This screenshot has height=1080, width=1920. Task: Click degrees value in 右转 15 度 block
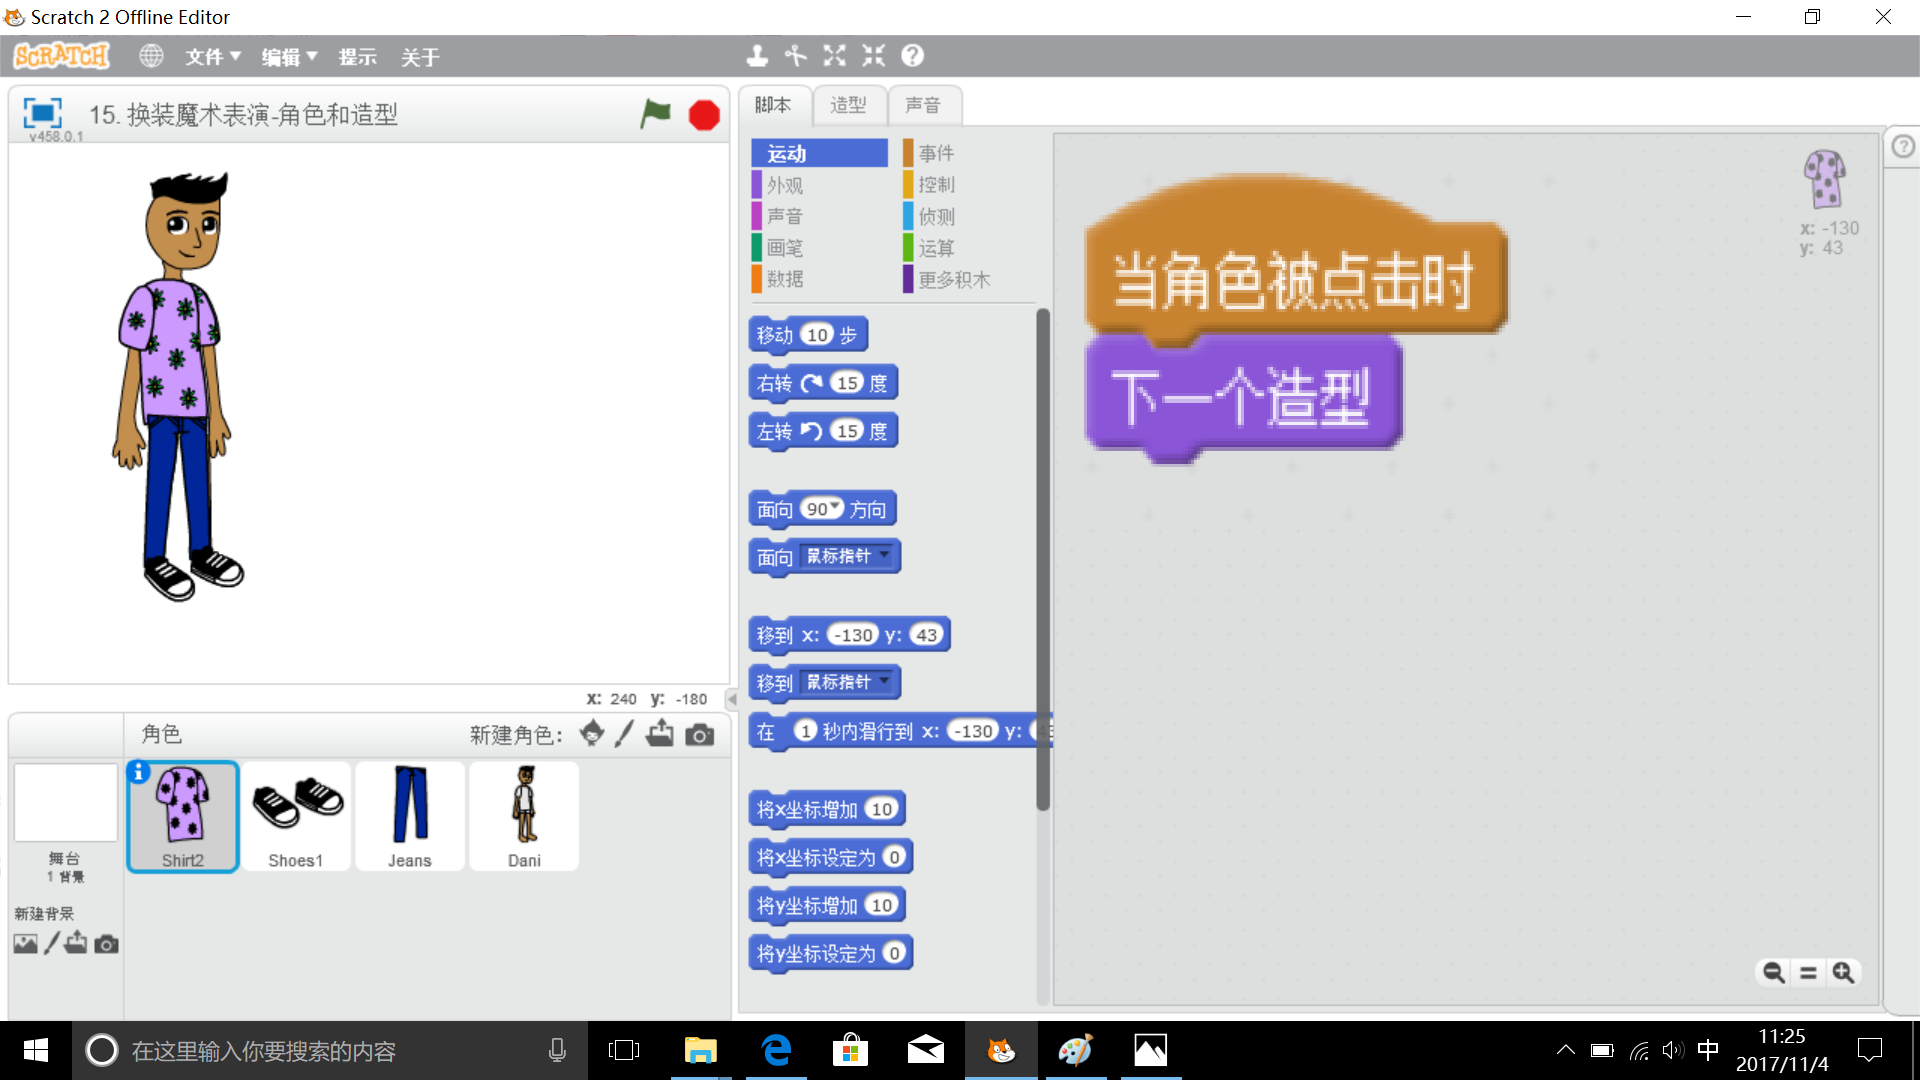tap(847, 382)
